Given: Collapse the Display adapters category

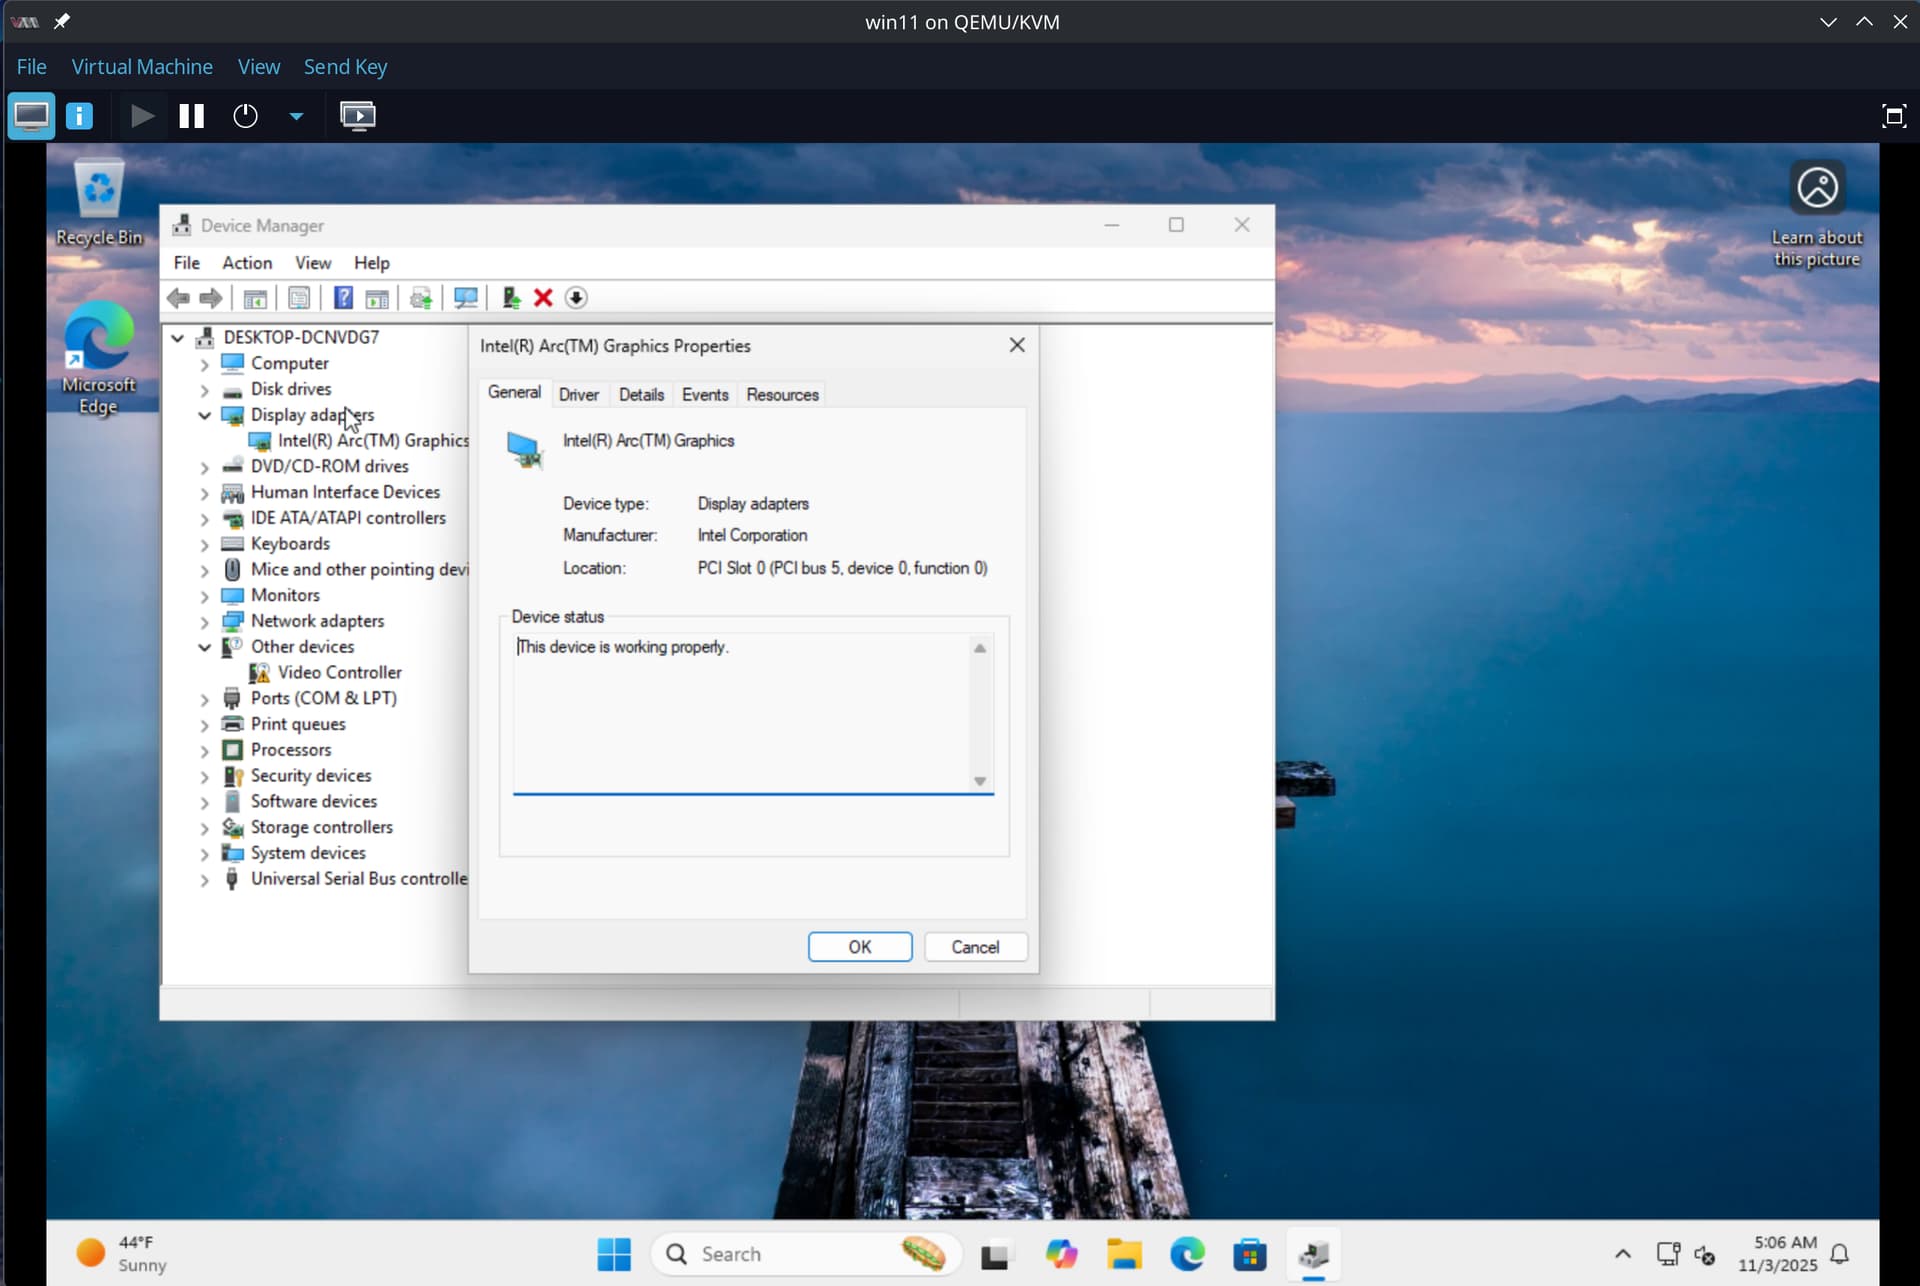Looking at the screenshot, I should (204, 415).
